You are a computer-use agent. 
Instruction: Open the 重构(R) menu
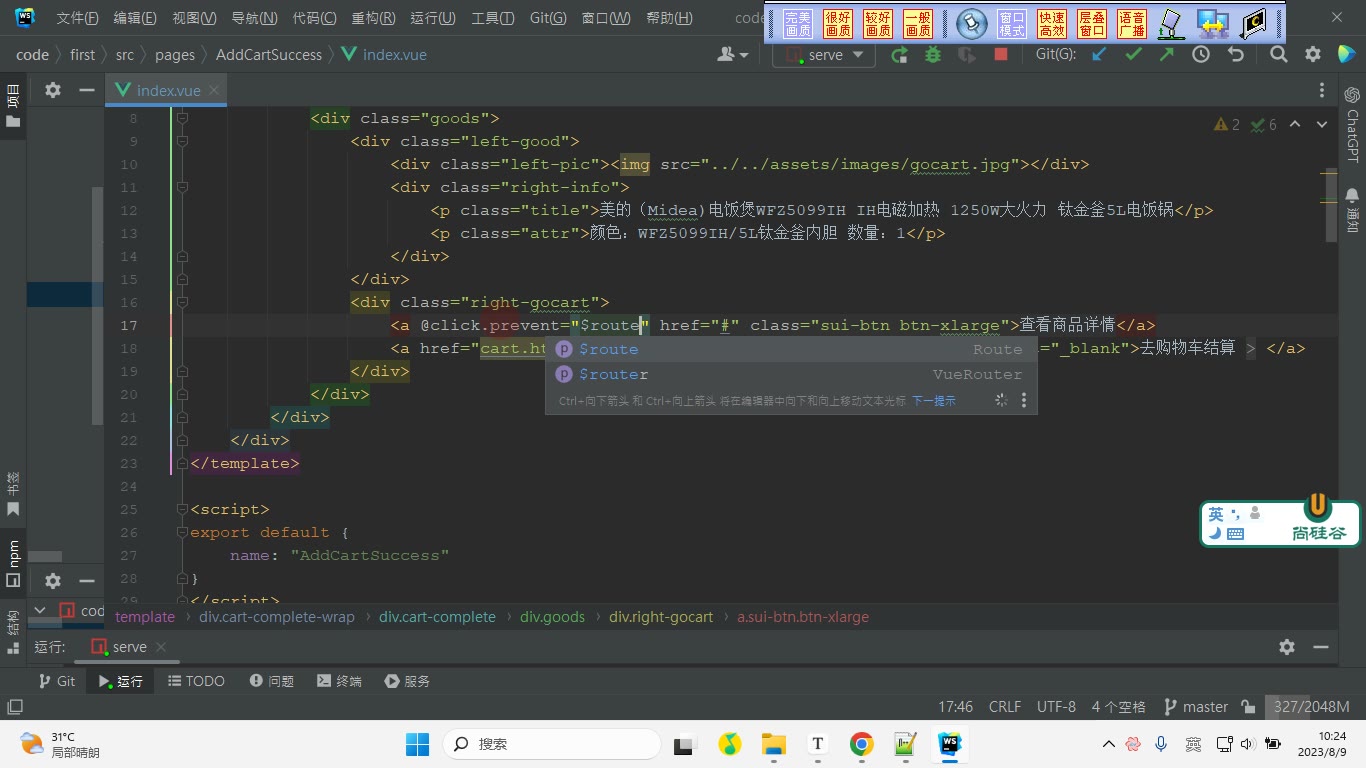[373, 18]
